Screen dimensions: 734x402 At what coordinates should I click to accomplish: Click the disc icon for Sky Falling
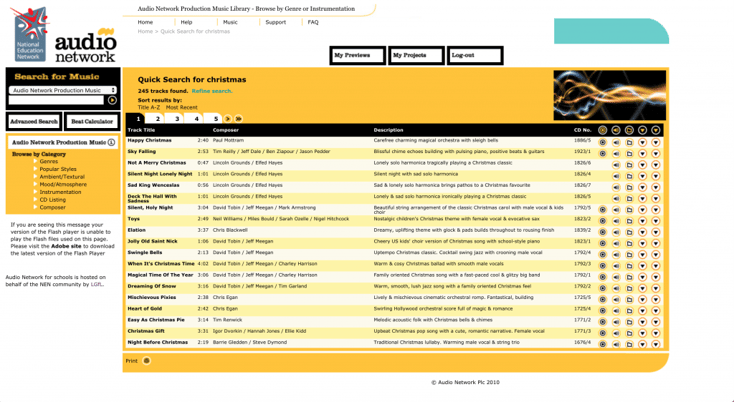(x=602, y=153)
